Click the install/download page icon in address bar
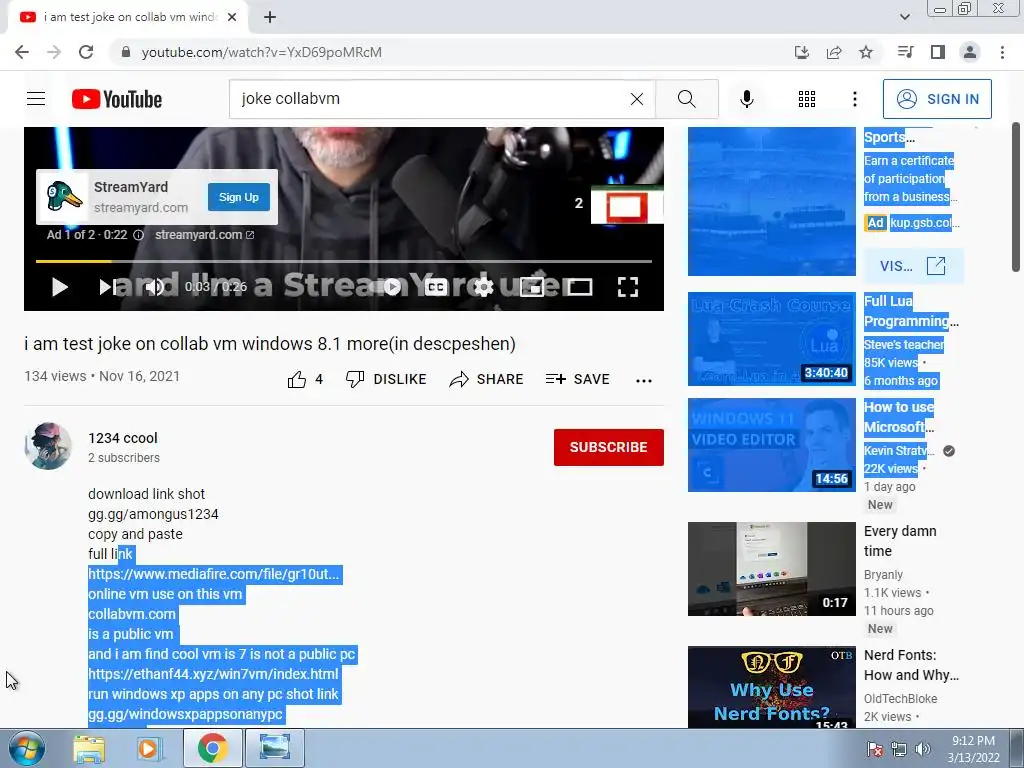The height and width of the screenshot is (768, 1024). (x=802, y=52)
